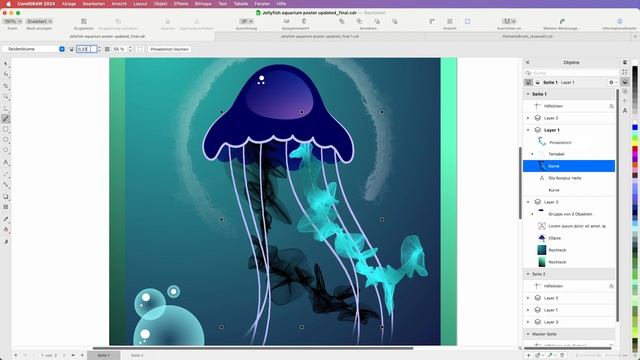Click the Pinselstrich löschen button
The height and width of the screenshot is (360, 640).
(169, 49)
